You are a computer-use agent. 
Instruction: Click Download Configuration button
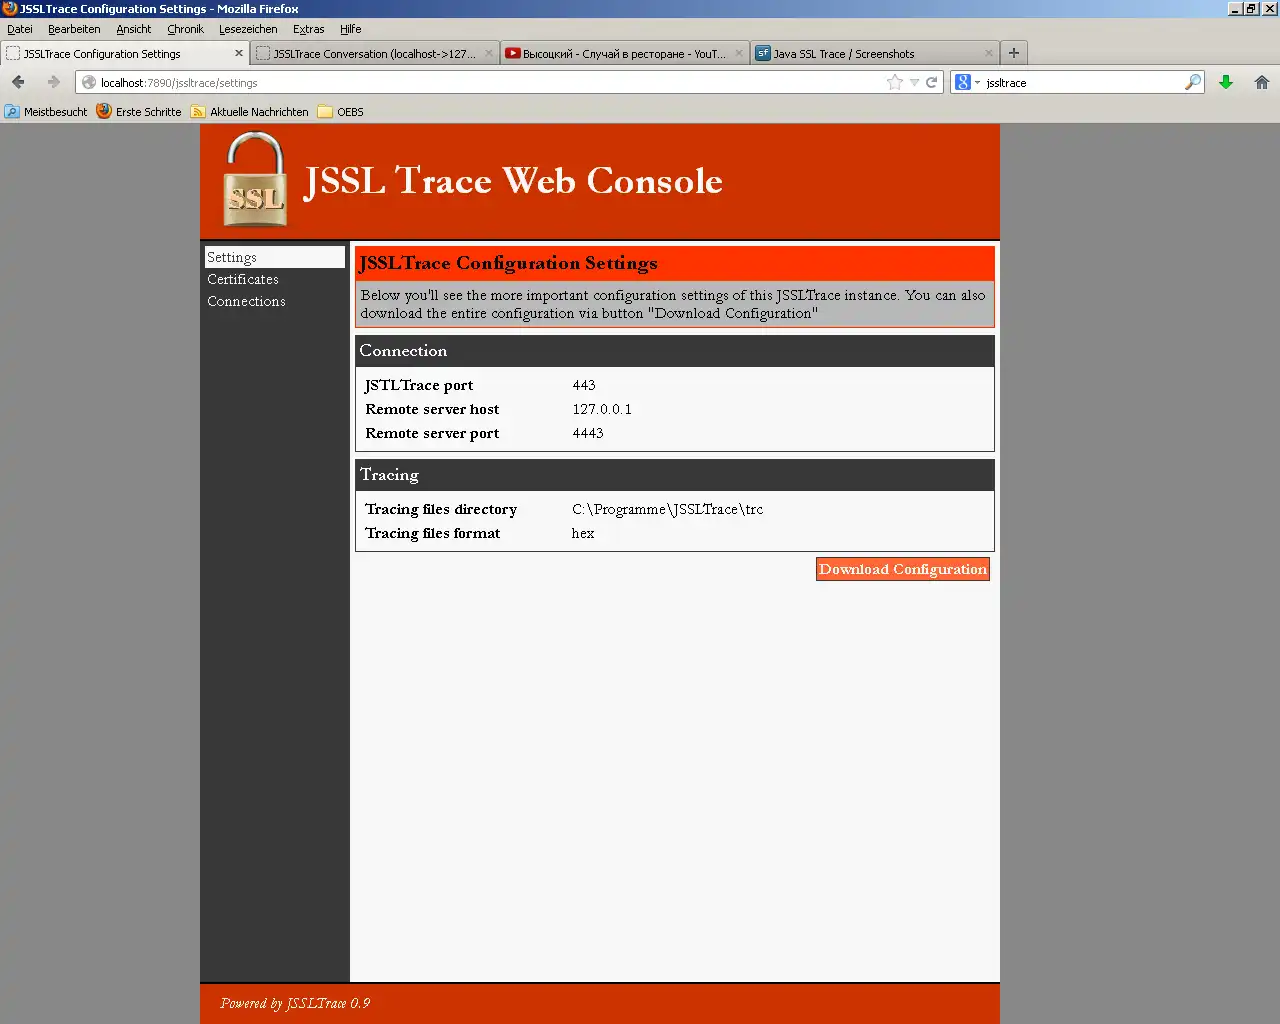click(x=902, y=569)
